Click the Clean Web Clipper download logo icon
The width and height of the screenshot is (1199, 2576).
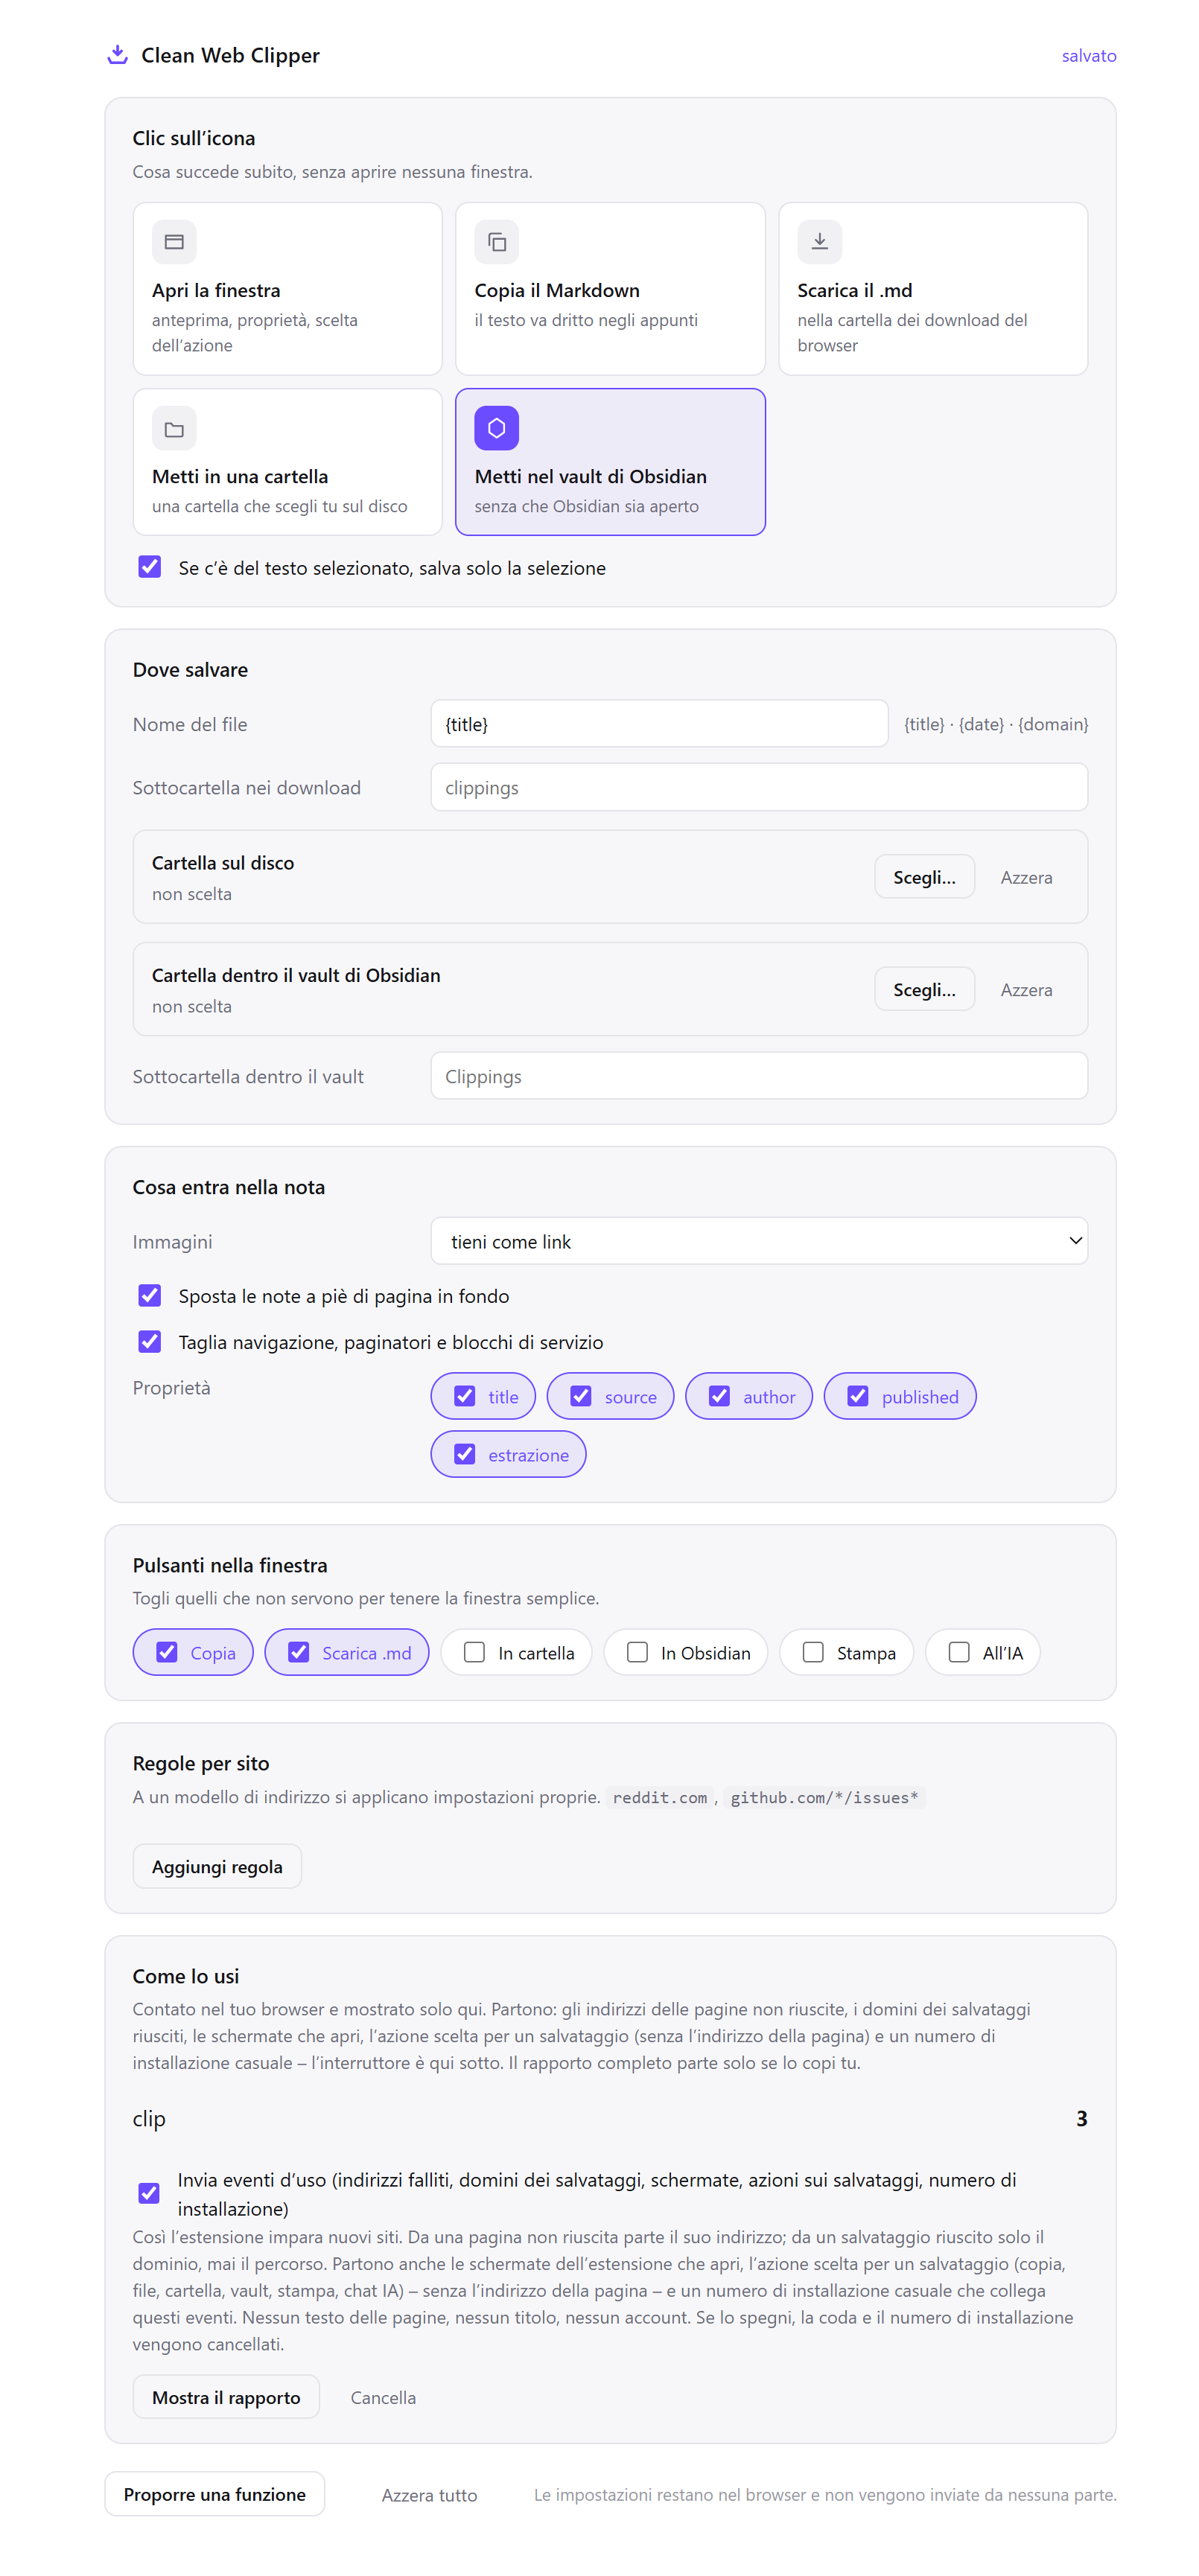click(117, 55)
